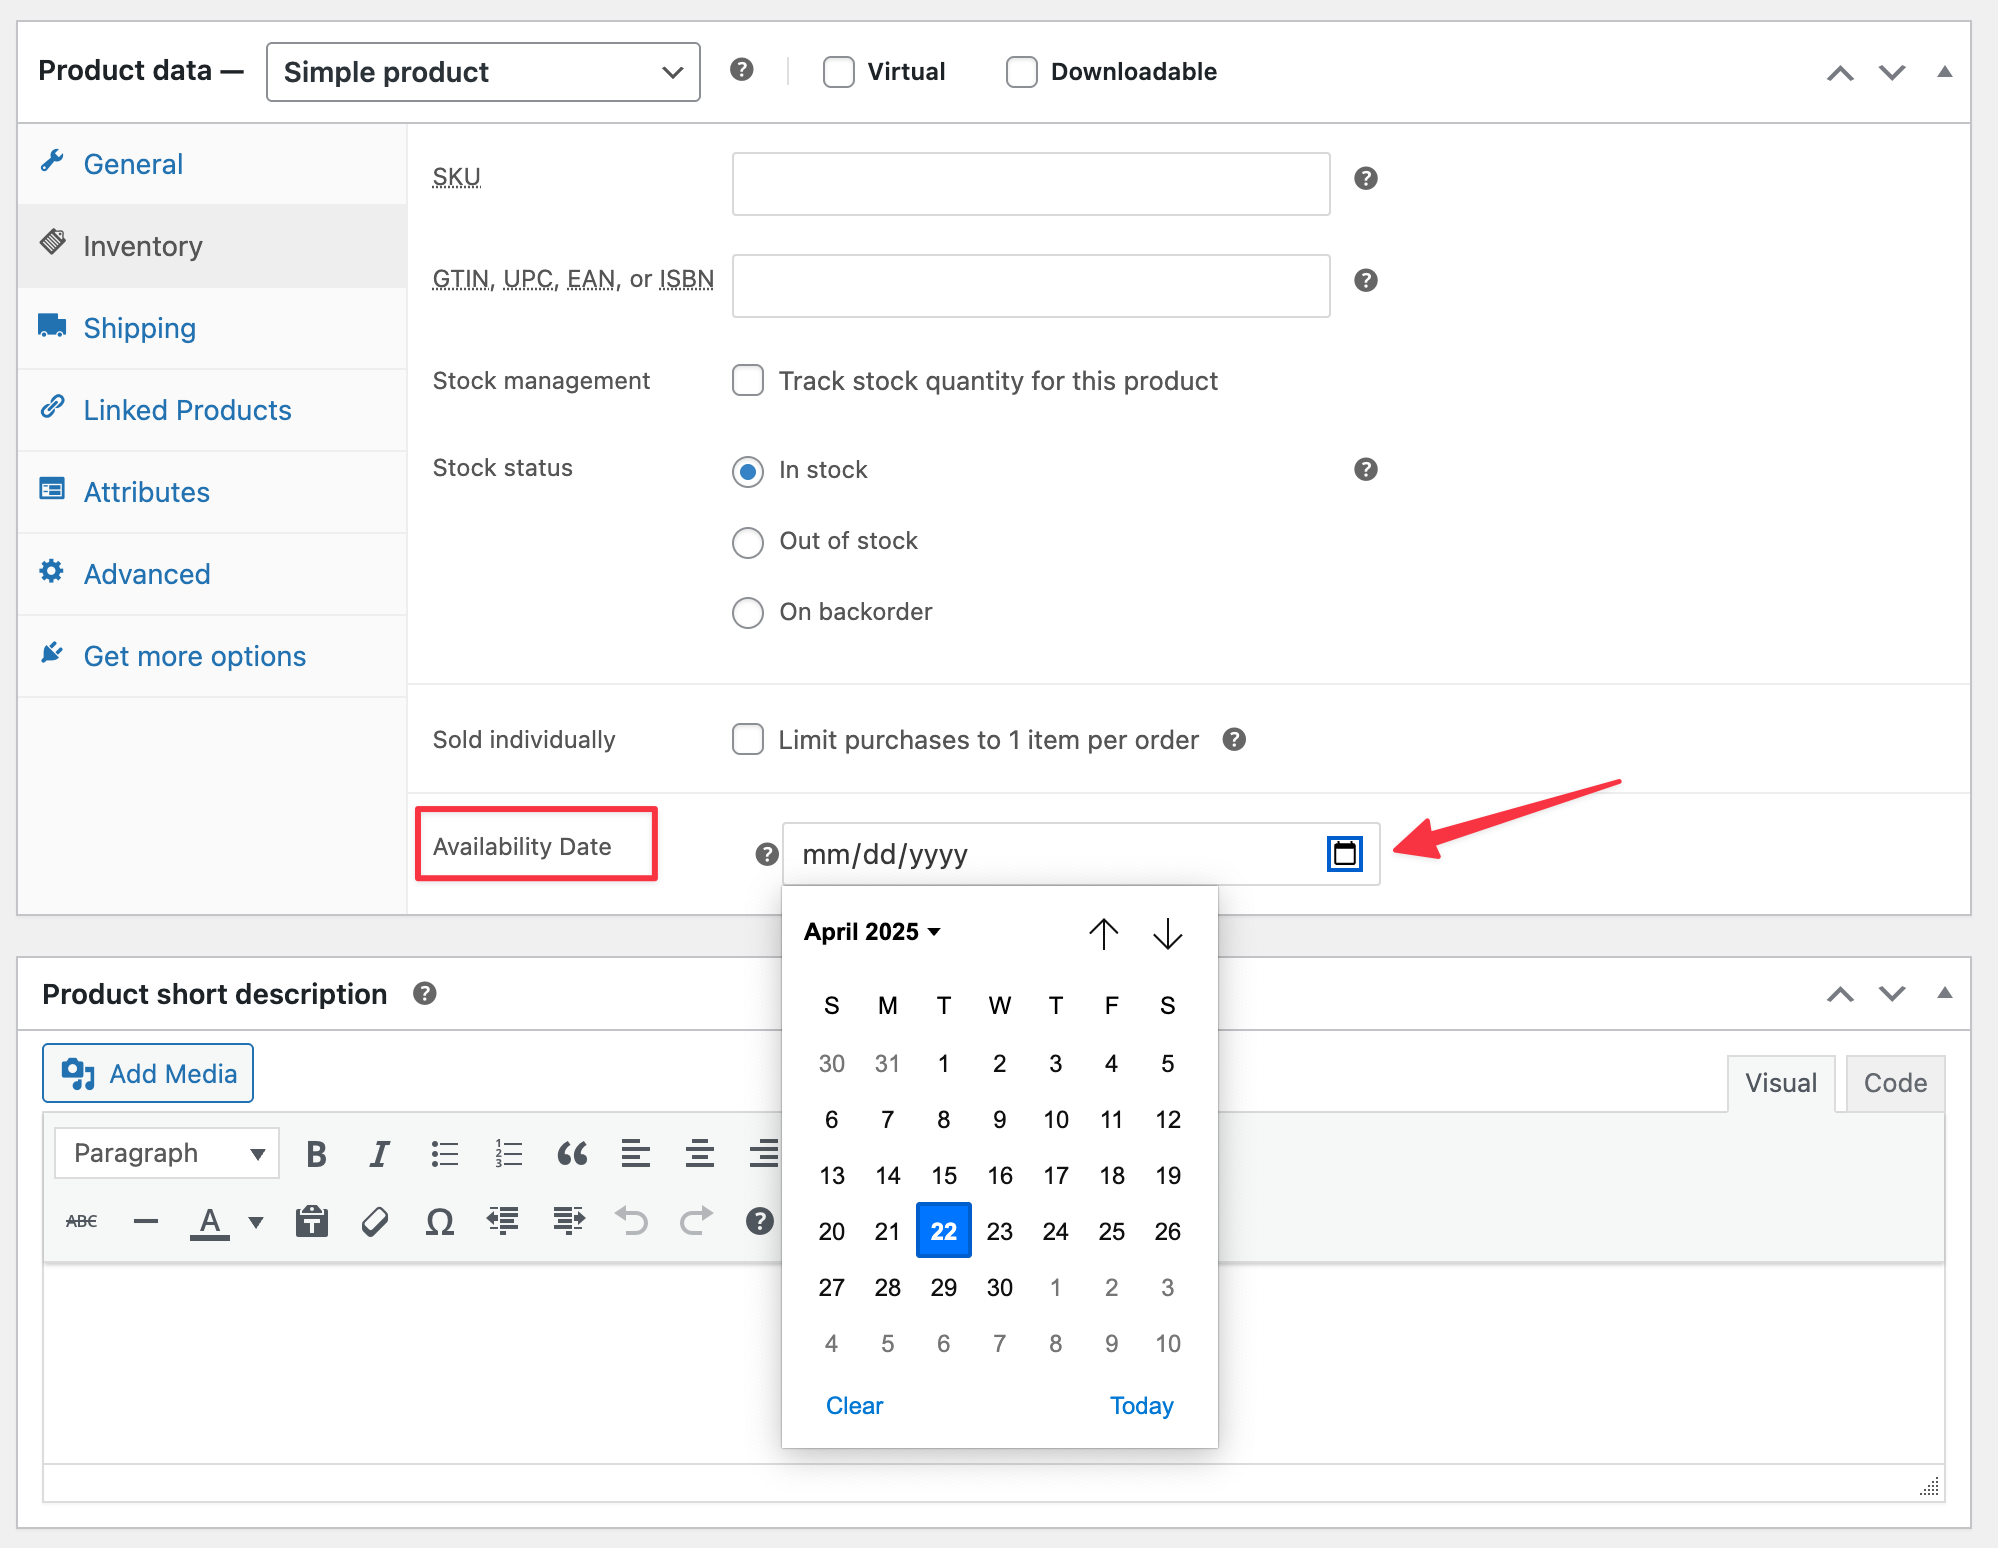Click help icon beside Stock status

1366,469
